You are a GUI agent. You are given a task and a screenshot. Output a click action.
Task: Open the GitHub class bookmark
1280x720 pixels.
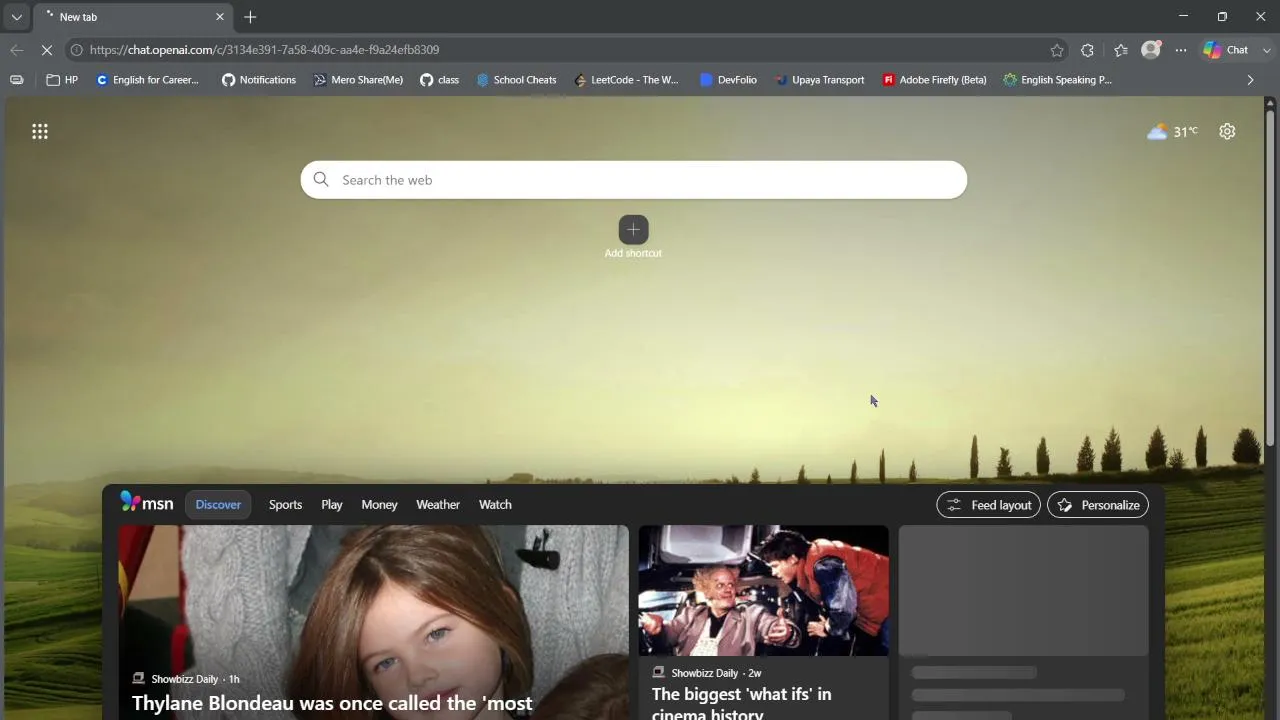click(x=439, y=80)
